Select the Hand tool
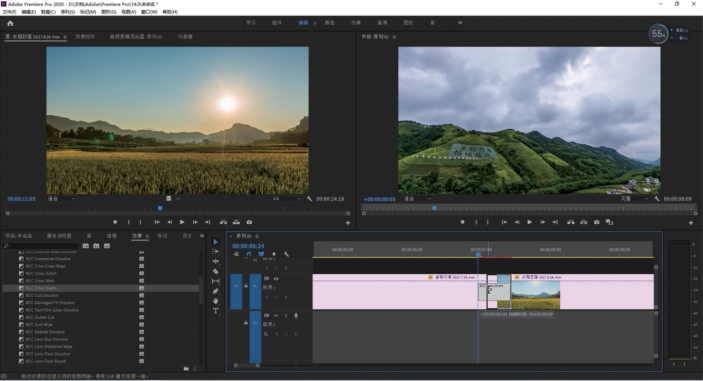 [215, 301]
